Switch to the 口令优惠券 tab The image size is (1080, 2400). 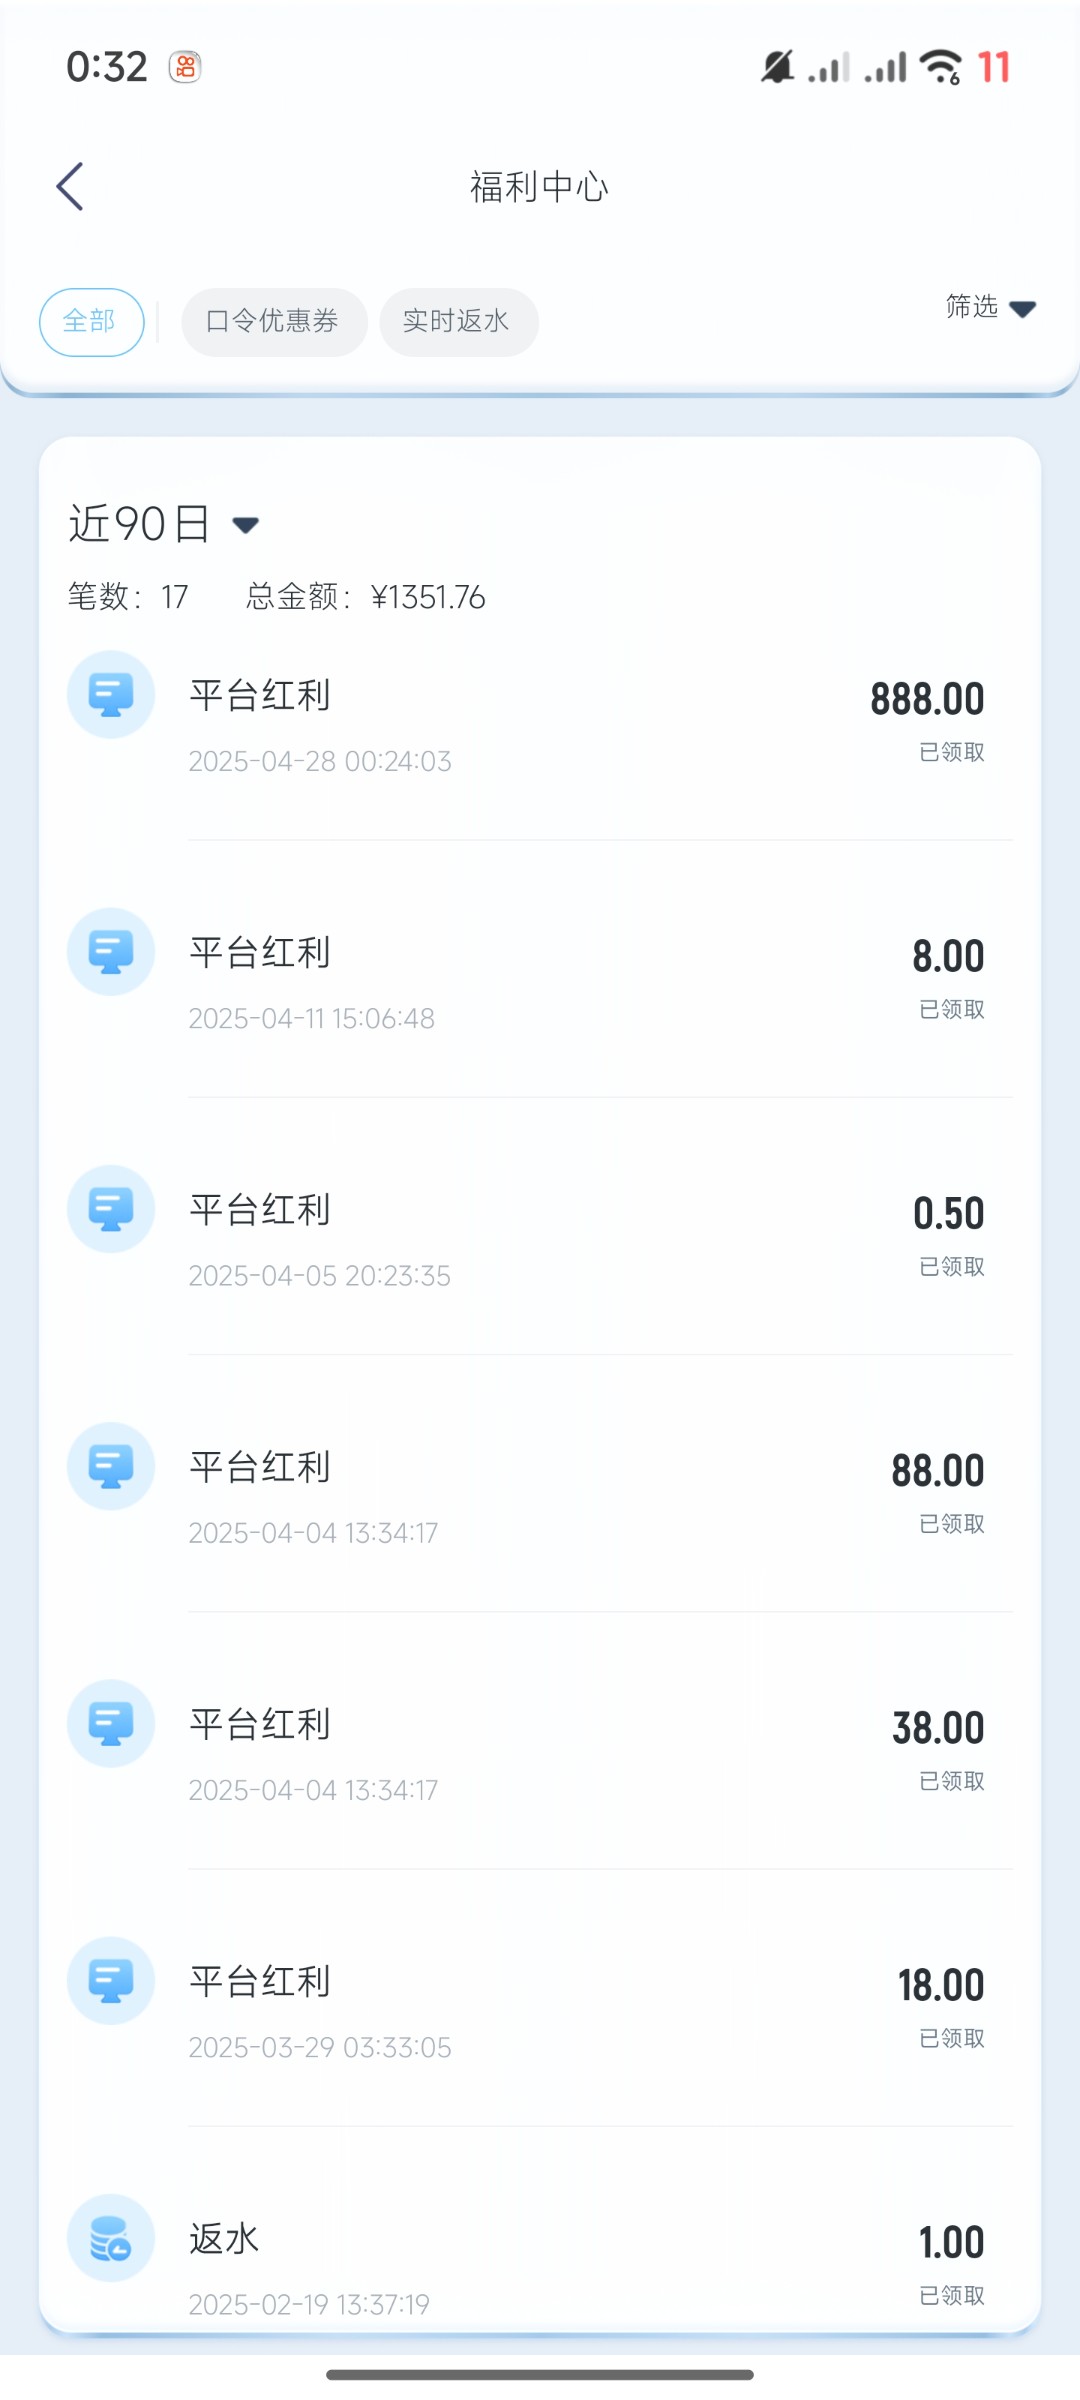(x=273, y=322)
